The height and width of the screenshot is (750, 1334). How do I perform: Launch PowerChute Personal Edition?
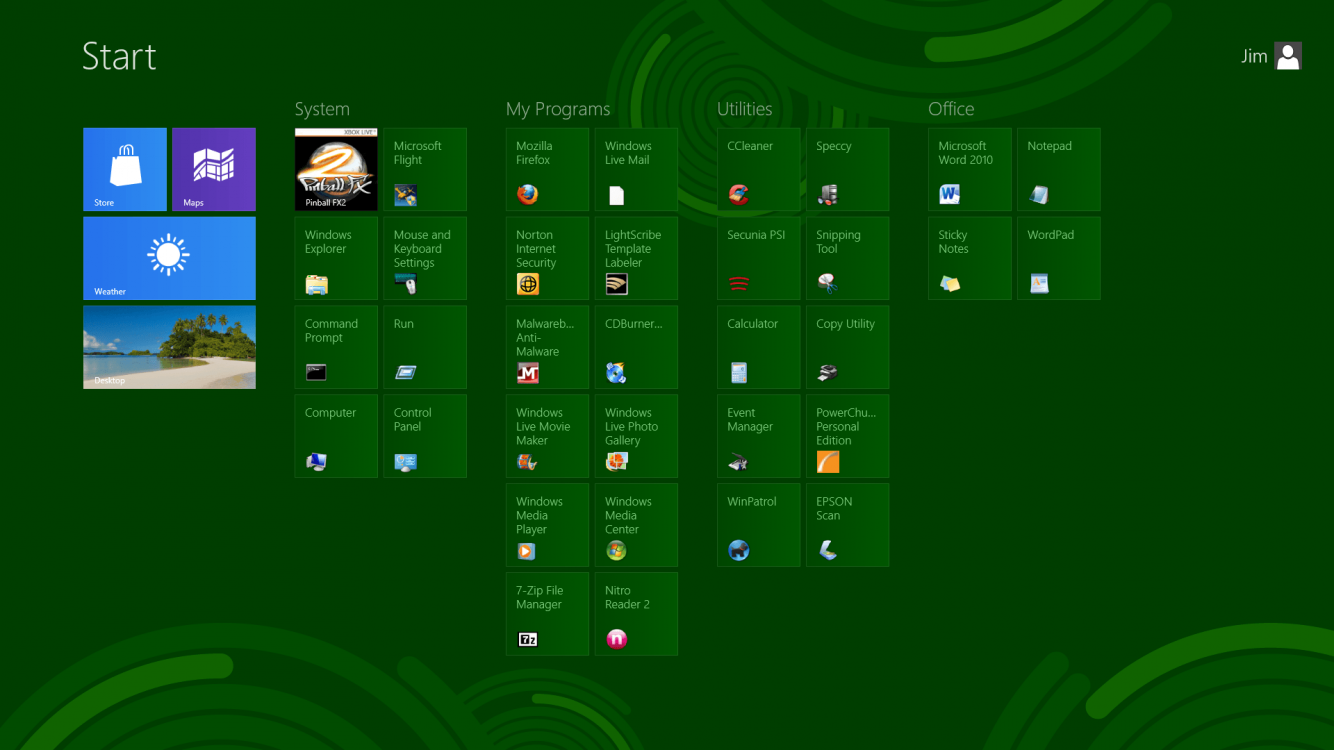coord(847,436)
